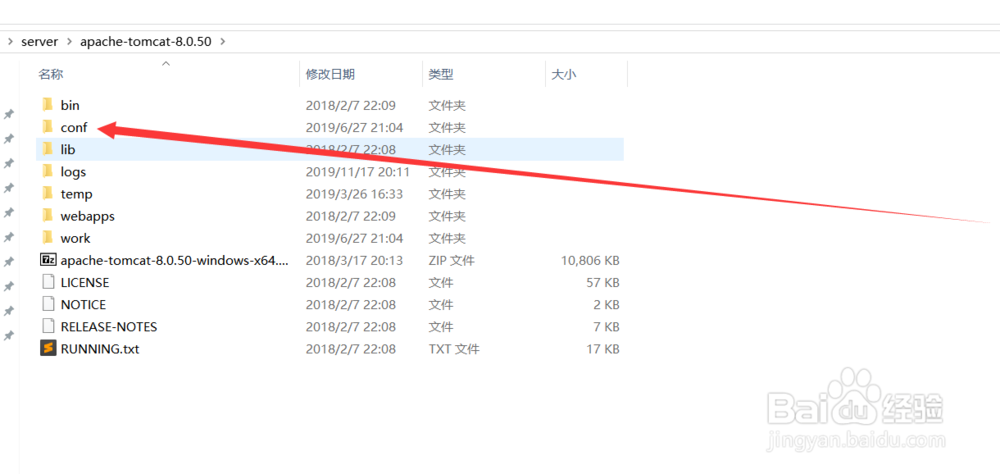
Task: Open the bin folder icon
Action: tap(47, 105)
